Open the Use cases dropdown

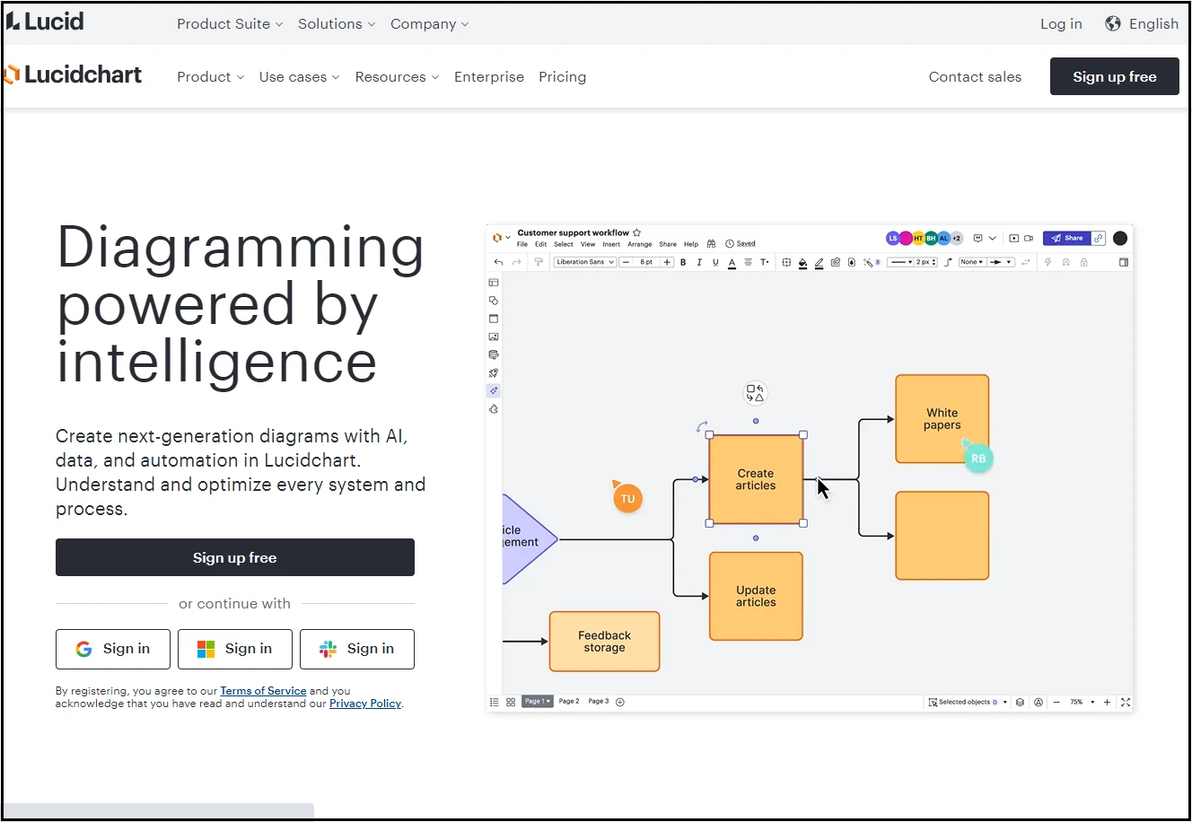click(x=299, y=77)
